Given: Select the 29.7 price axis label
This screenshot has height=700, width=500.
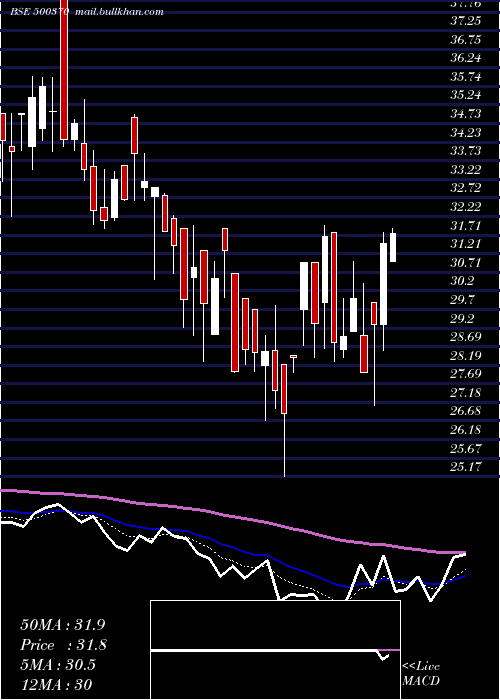Looking at the screenshot, I should [462, 300].
